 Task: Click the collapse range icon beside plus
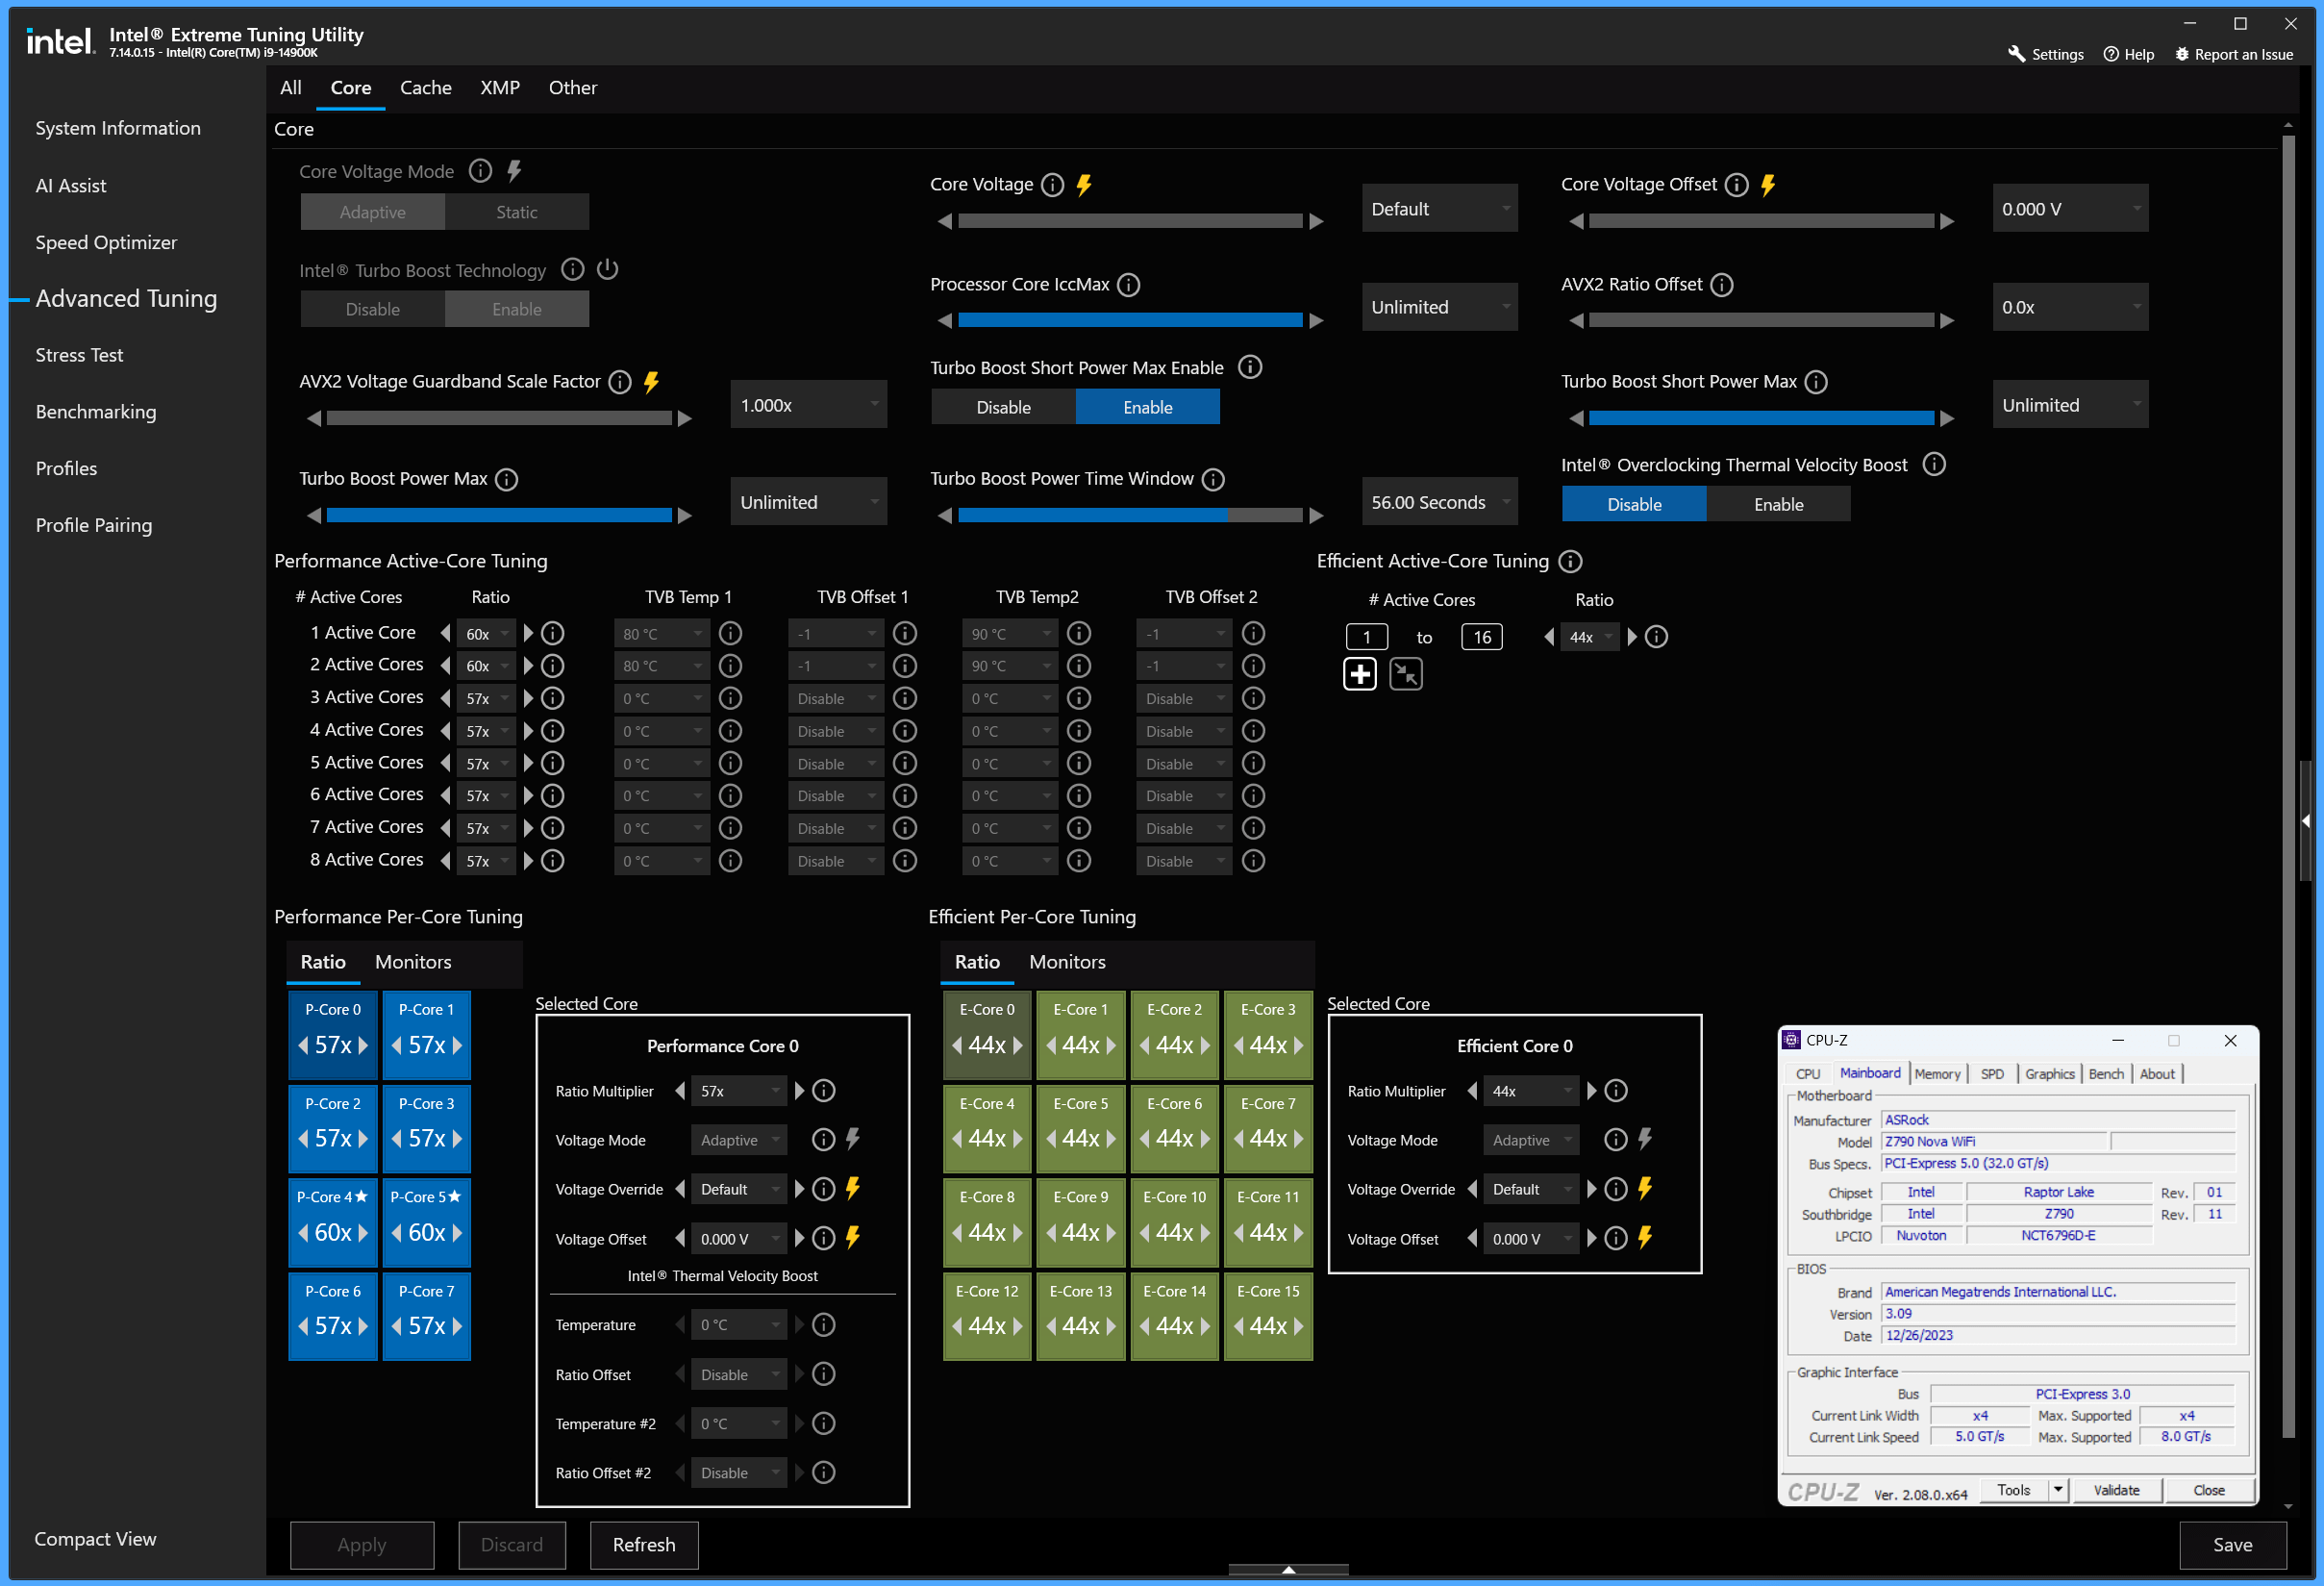point(1405,674)
